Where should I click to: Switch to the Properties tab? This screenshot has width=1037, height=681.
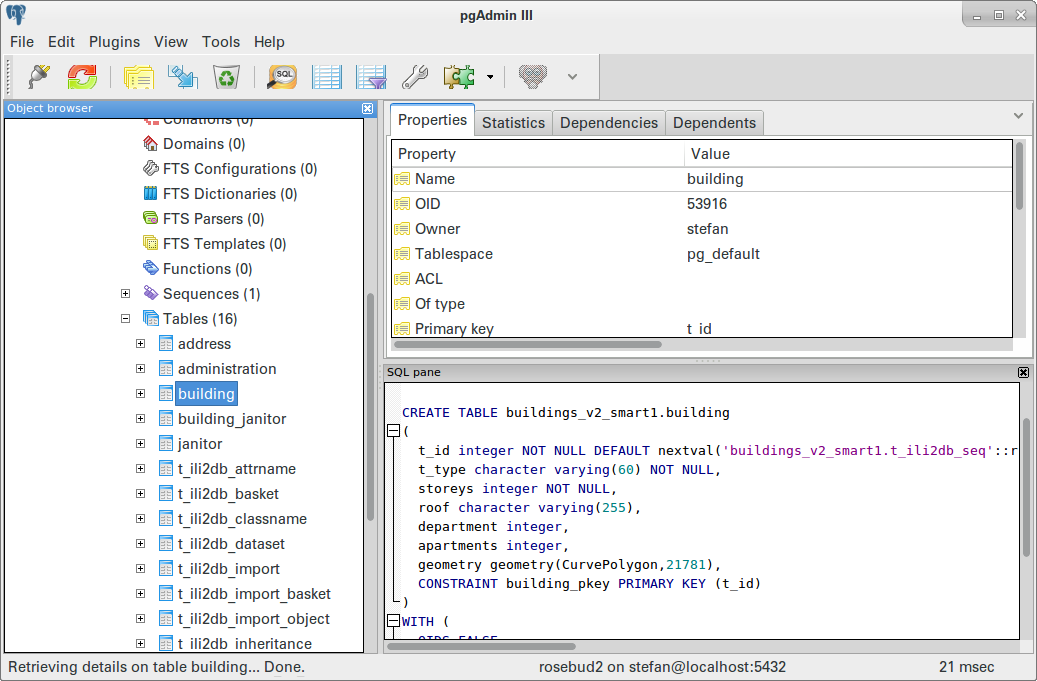(x=433, y=120)
